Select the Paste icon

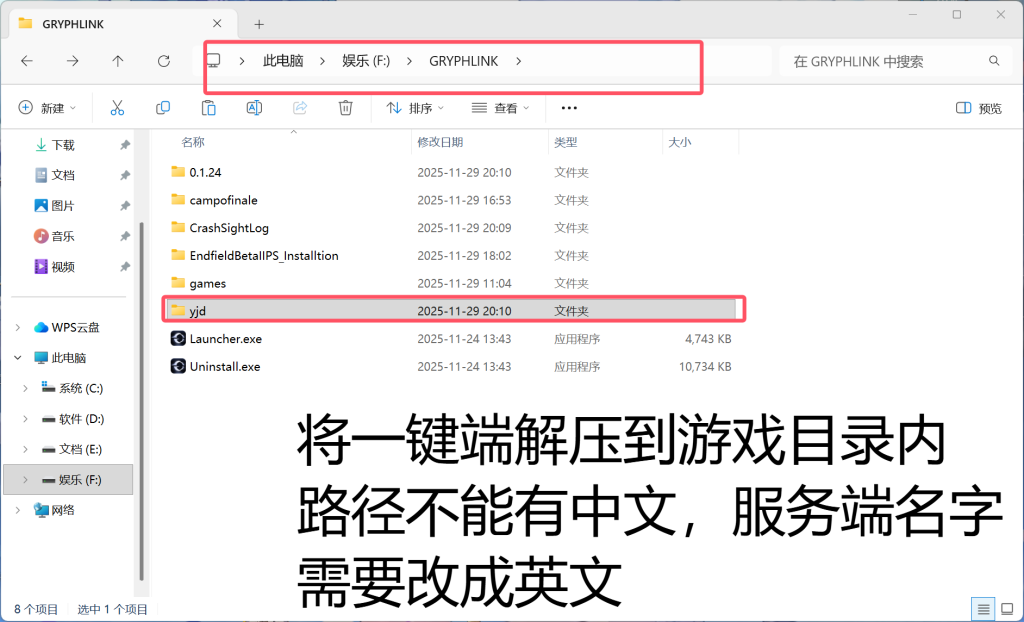[x=208, y=107]
